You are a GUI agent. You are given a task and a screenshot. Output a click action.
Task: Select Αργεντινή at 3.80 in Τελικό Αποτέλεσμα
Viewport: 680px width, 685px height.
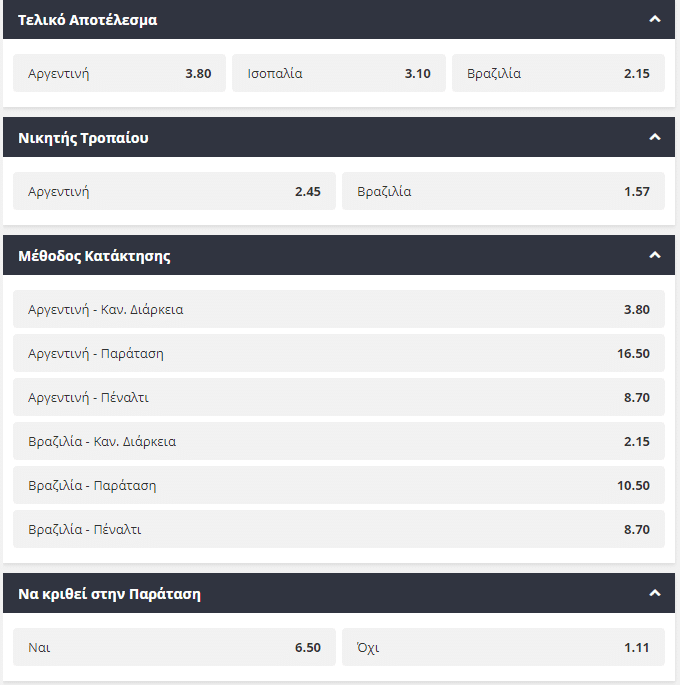119,73
